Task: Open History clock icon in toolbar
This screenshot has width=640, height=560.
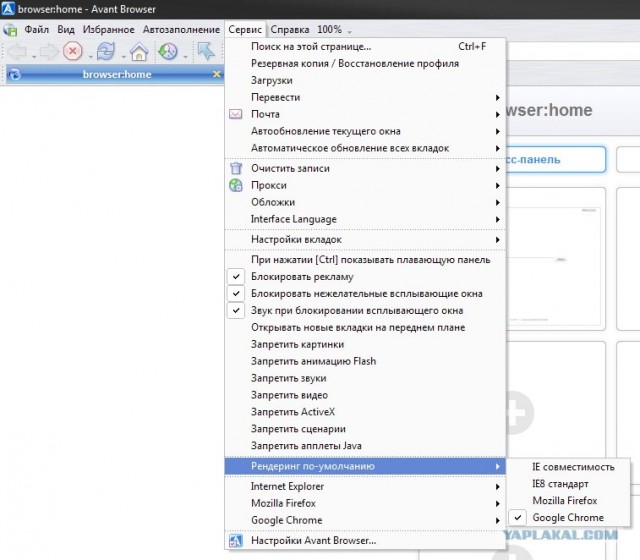Action: [167, 52]
